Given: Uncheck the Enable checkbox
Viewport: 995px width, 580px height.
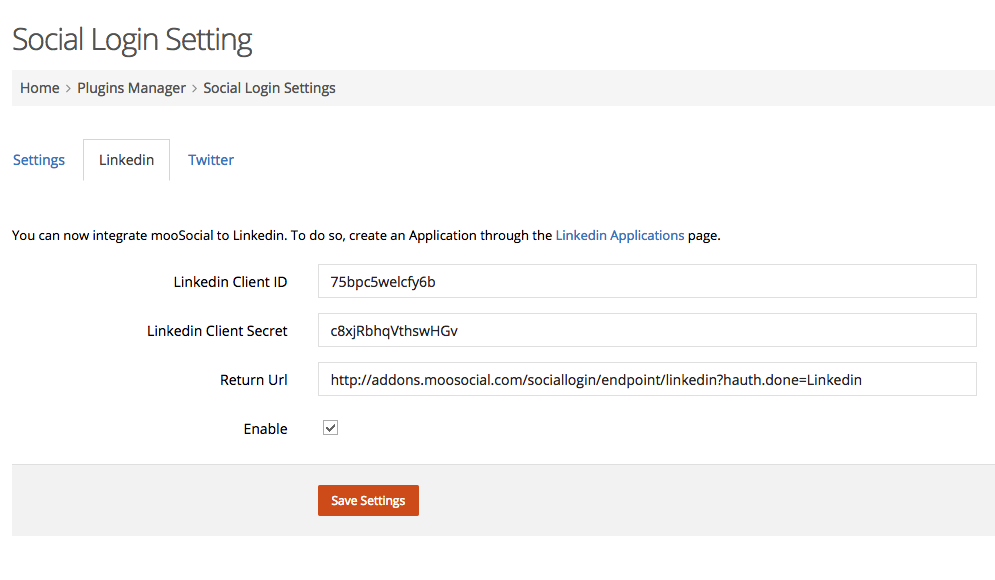Looking at the screenshot, I should tap(330, 428).
